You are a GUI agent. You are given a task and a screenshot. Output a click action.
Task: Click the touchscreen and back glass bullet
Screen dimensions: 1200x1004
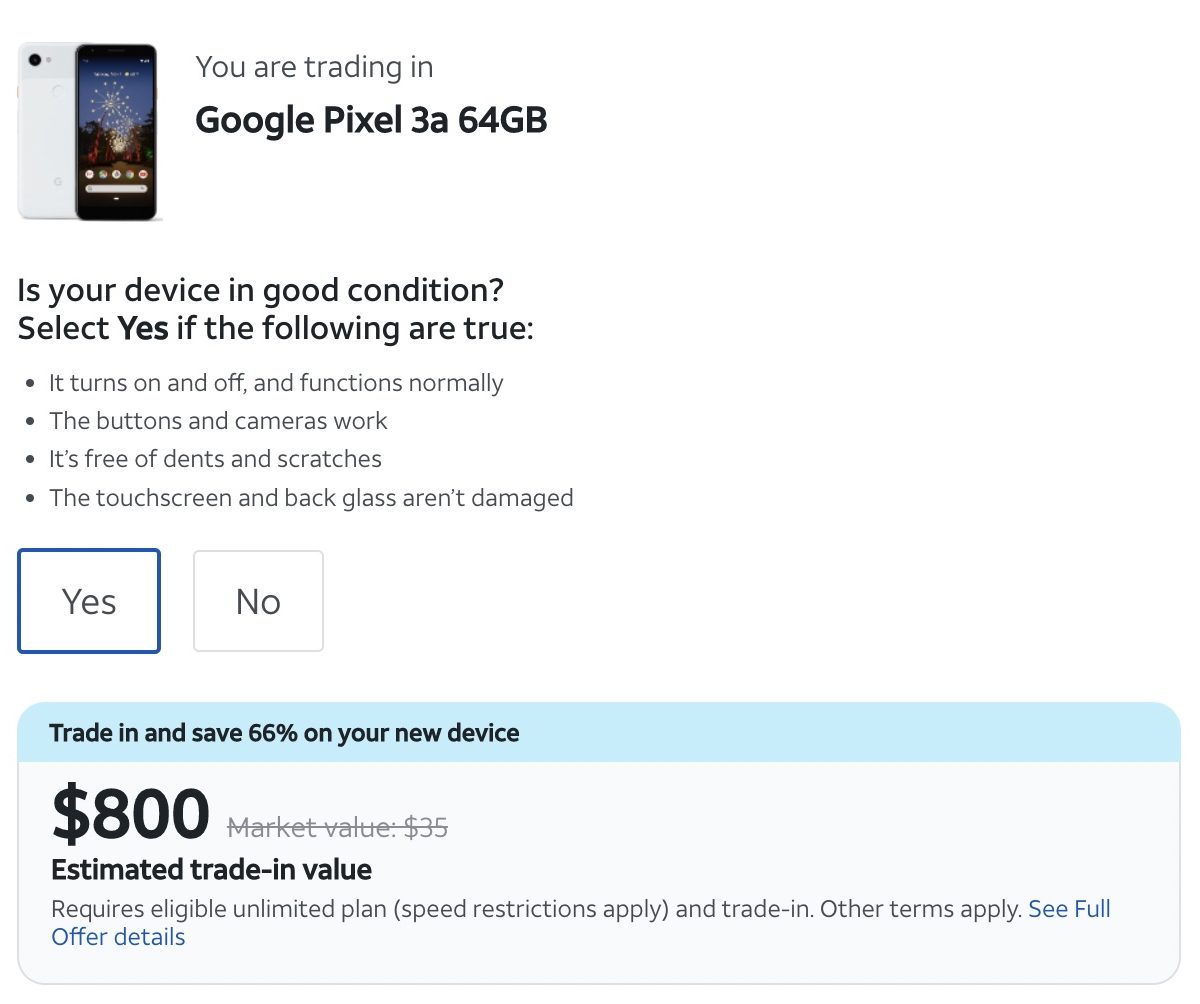pyautogui.click(x=311, y=497)
